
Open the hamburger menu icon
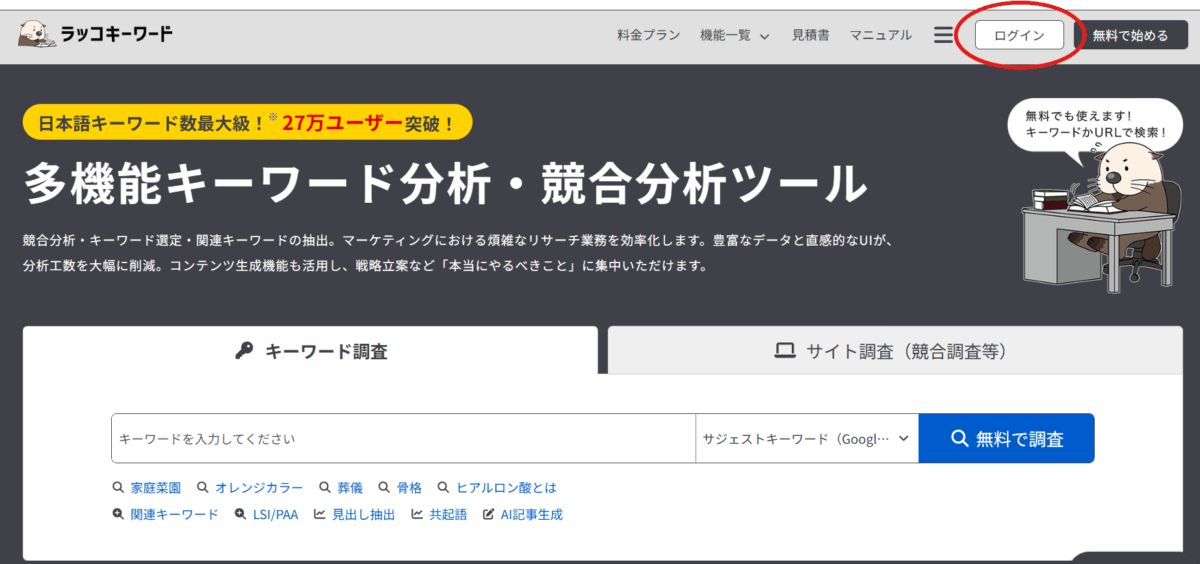pyautogui.click(x=943, y=35)
